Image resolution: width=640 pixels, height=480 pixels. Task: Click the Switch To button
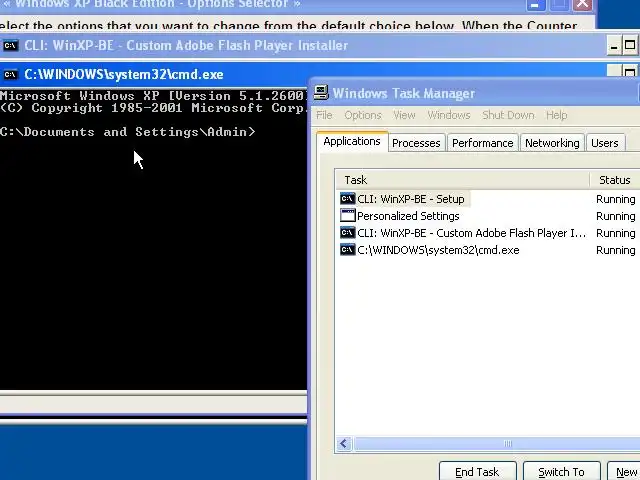[x=562, y=472]
